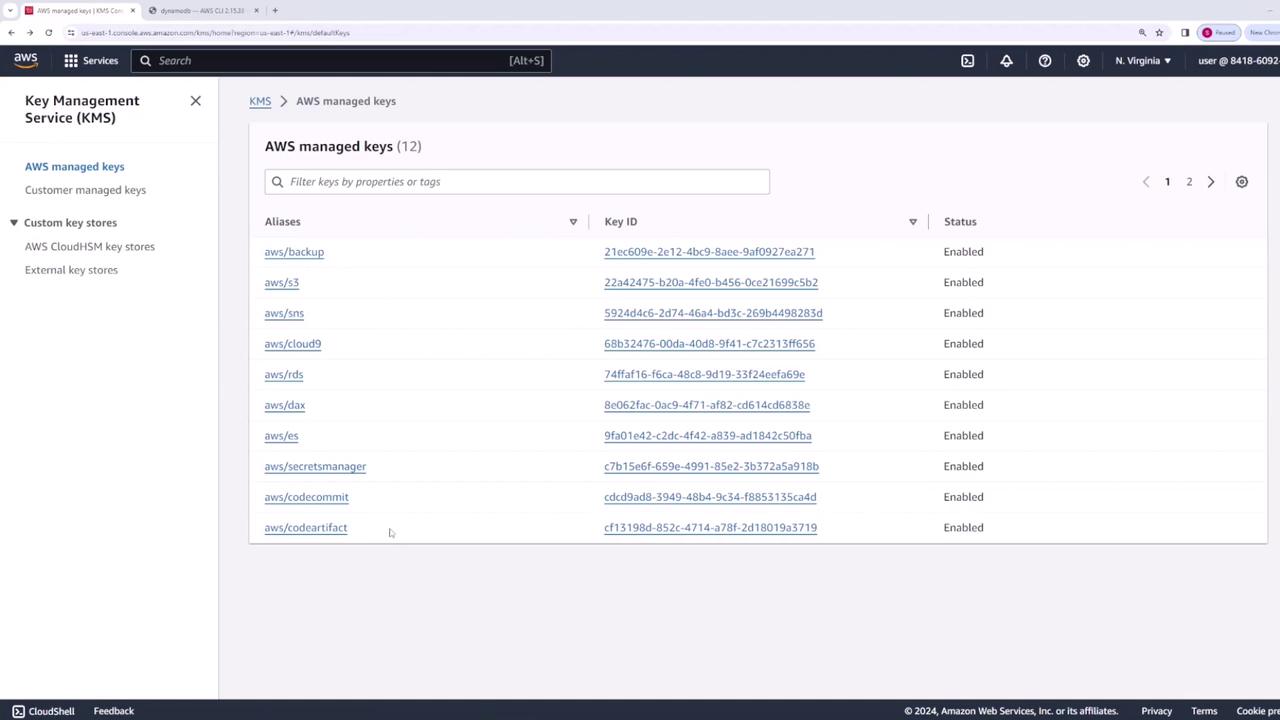Select the AWS managed keys browser tab

[80, 11]
